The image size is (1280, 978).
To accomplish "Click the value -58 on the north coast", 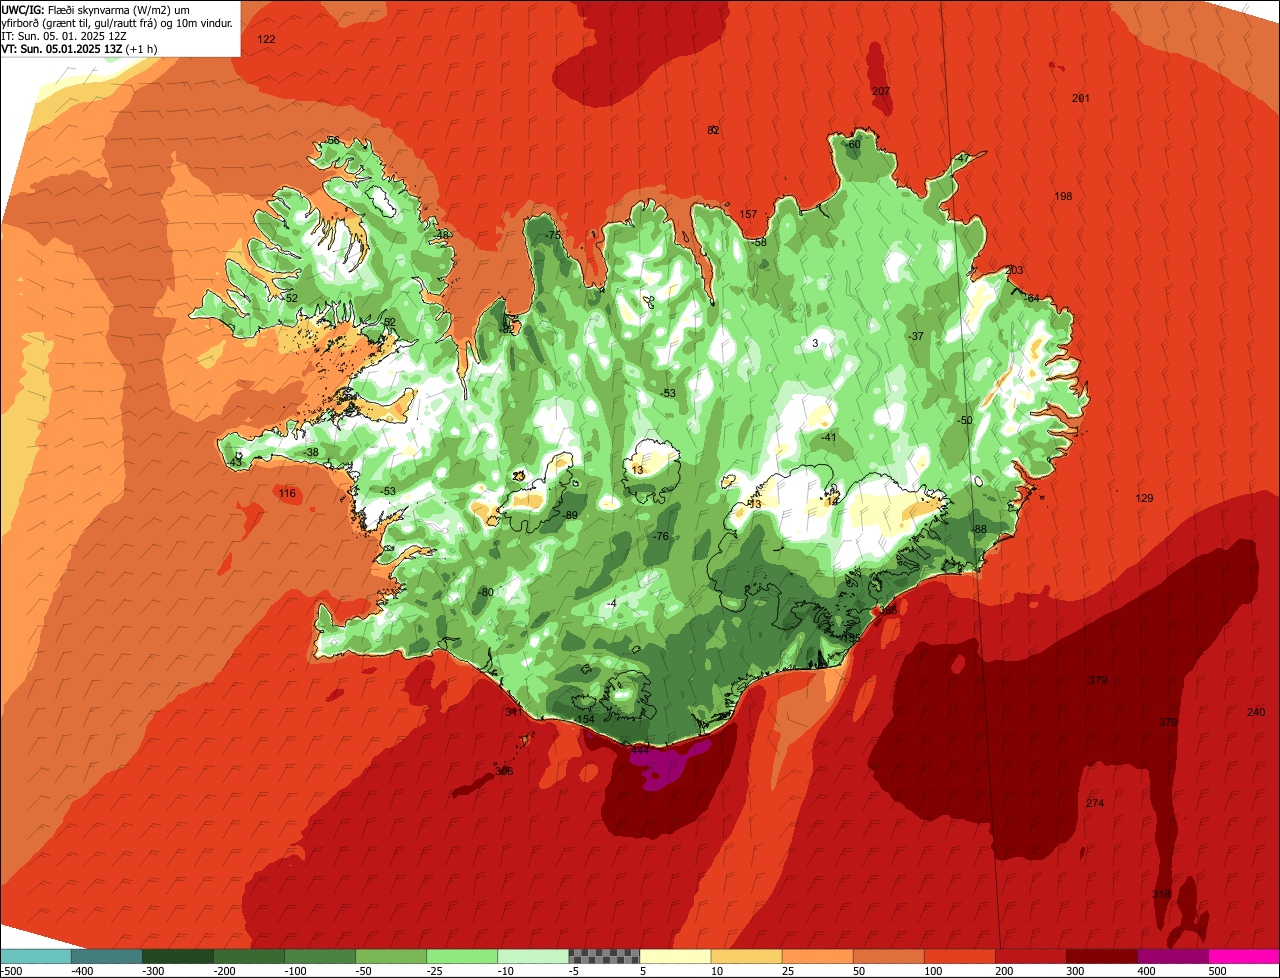I will (759, 242).
